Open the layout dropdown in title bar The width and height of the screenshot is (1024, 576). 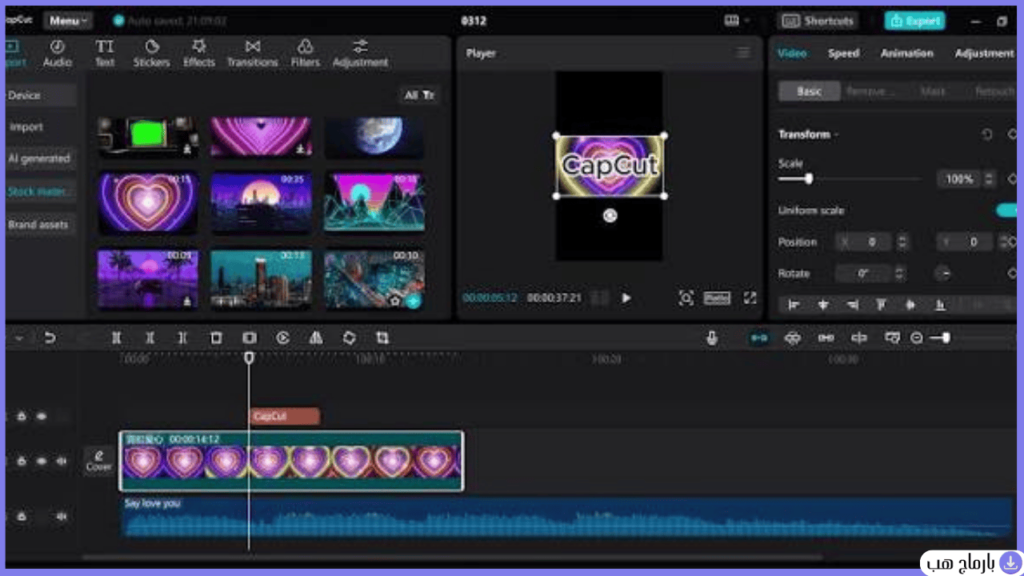pyautogui.click(x=736, y=21)
